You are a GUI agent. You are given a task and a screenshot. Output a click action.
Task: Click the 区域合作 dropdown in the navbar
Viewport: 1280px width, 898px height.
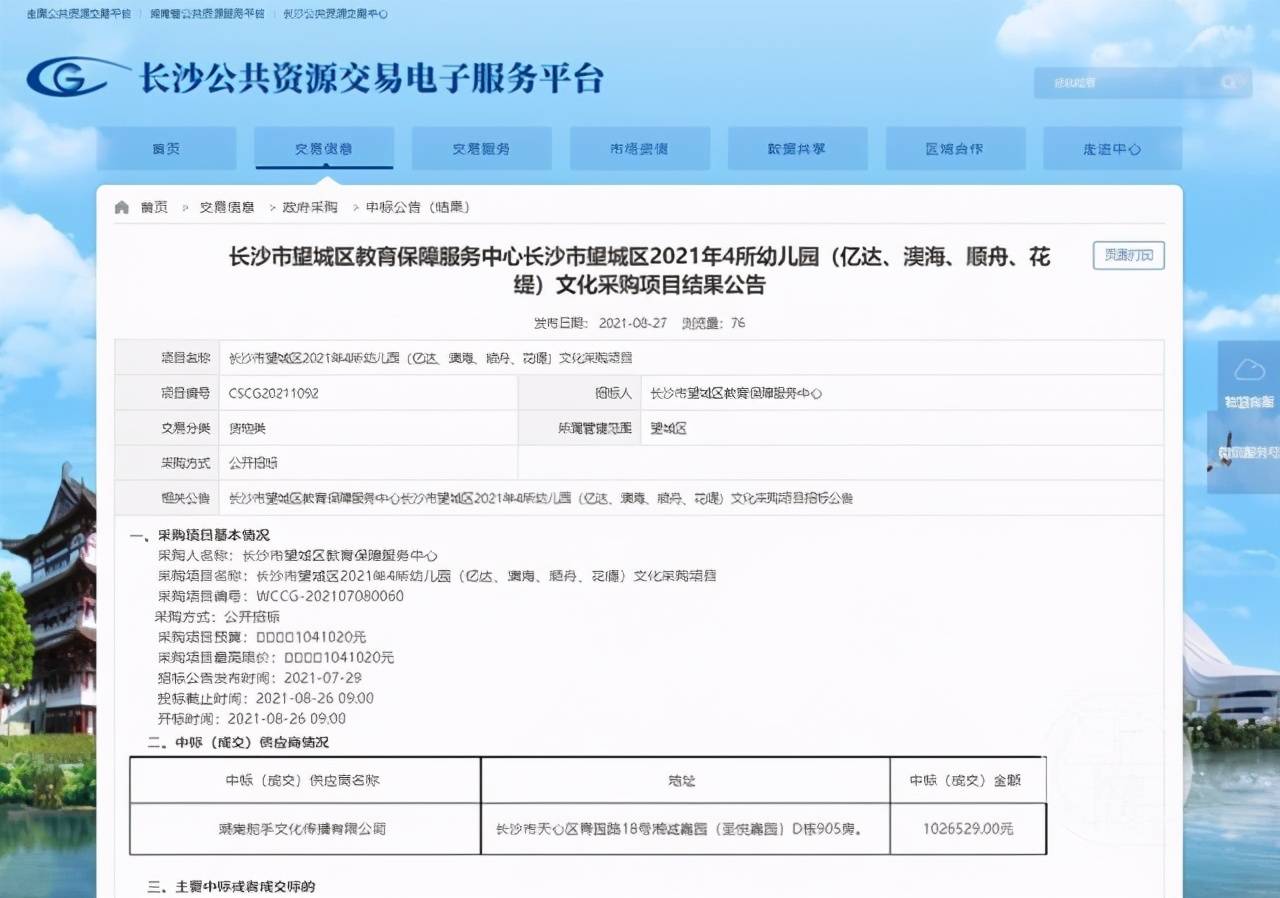click(955, 148)
